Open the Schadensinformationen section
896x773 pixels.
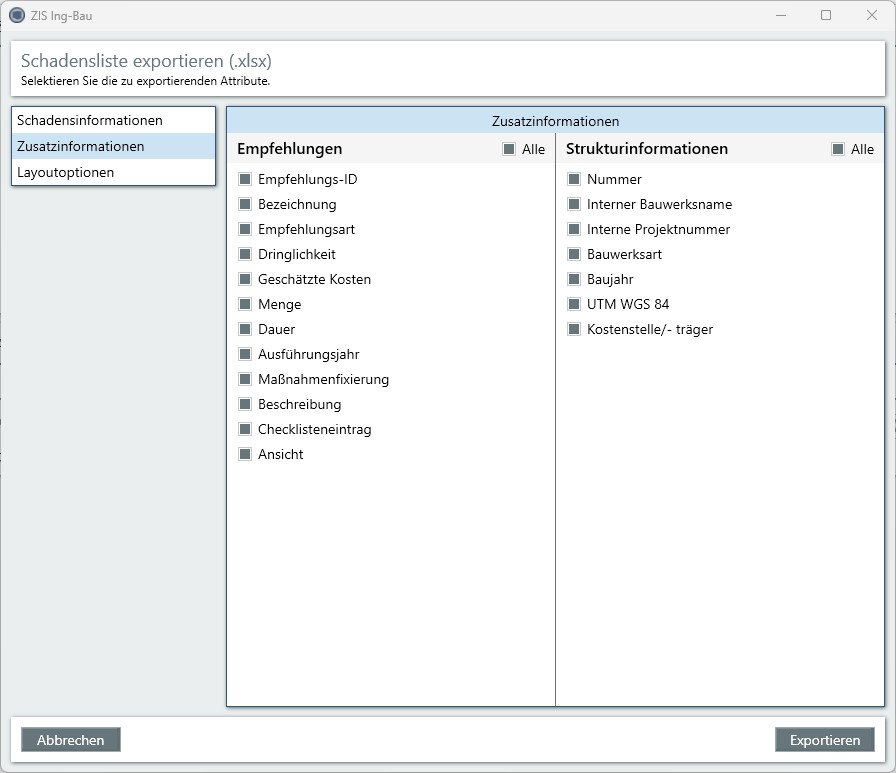pyautogui.click(x=90, y=120)
